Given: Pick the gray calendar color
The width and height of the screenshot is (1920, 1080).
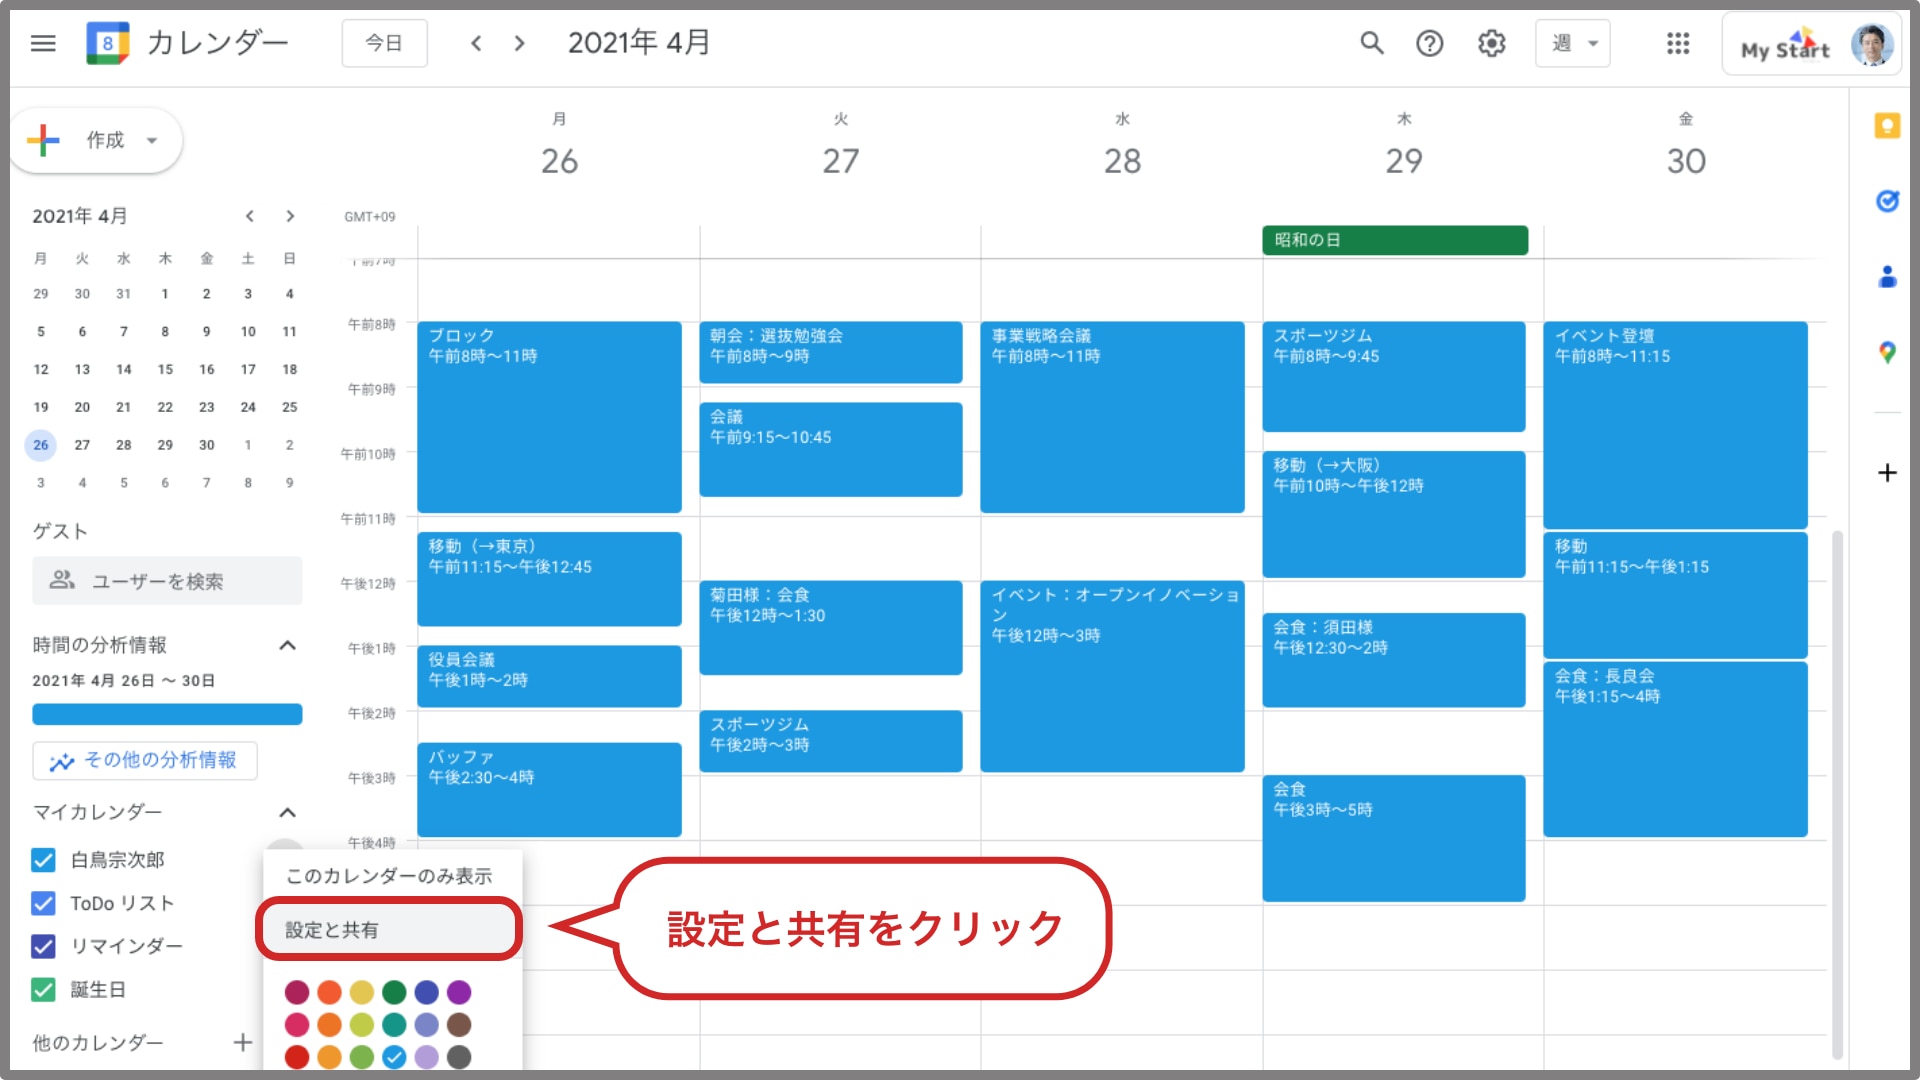Looking at the screenshot, I should (x=459, y=1057).
